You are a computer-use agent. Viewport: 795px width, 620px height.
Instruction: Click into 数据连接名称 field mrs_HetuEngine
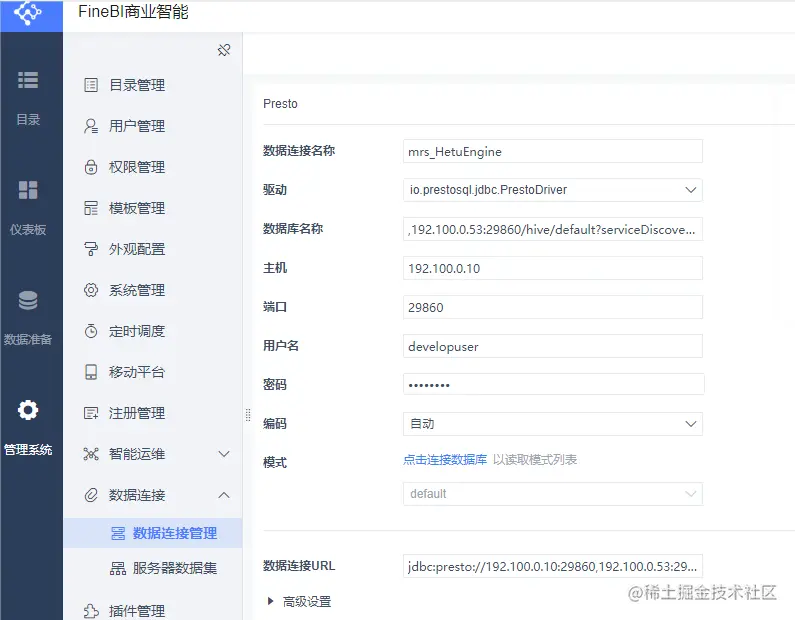point(553,151)
